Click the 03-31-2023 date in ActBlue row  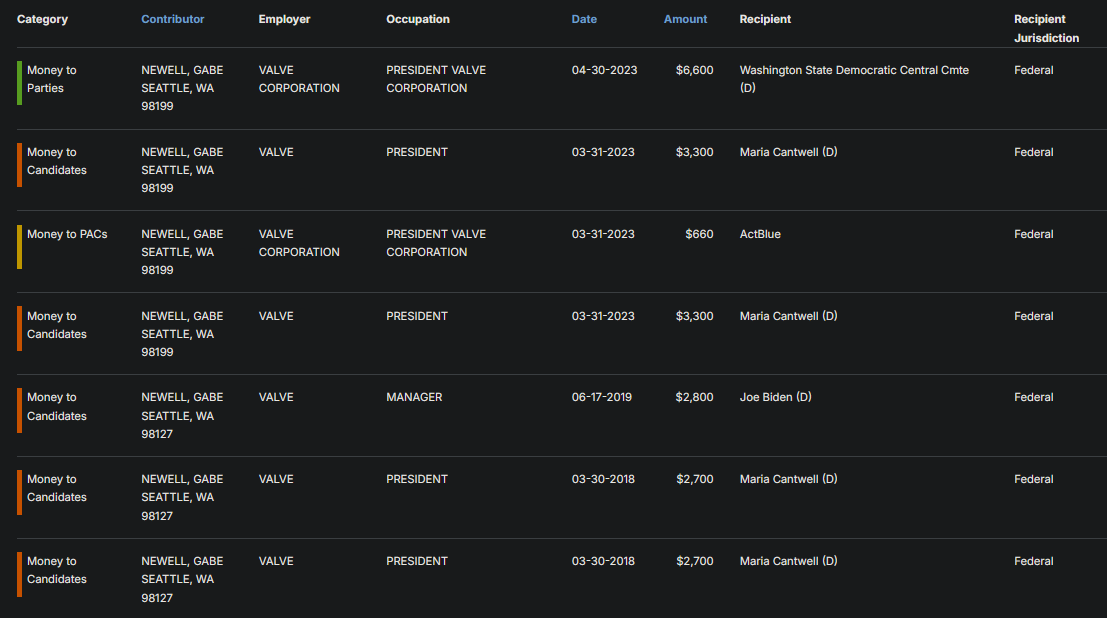pyautogui.click(x=603, y=234)
